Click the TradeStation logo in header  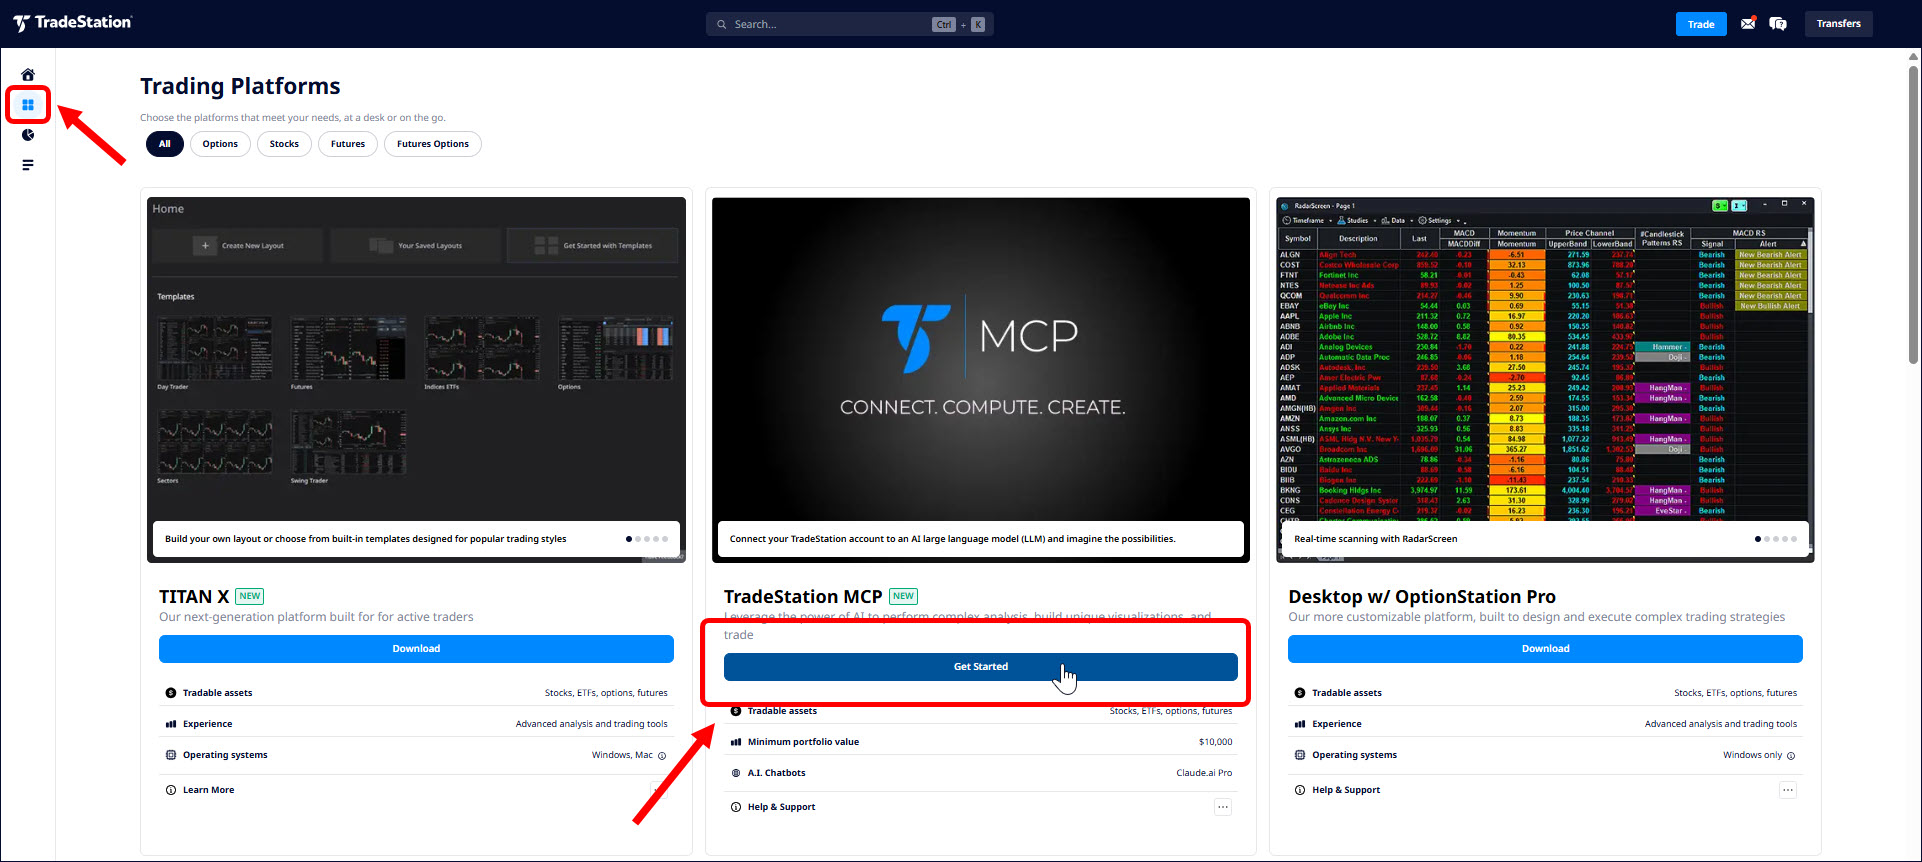(x=73, y=23)
